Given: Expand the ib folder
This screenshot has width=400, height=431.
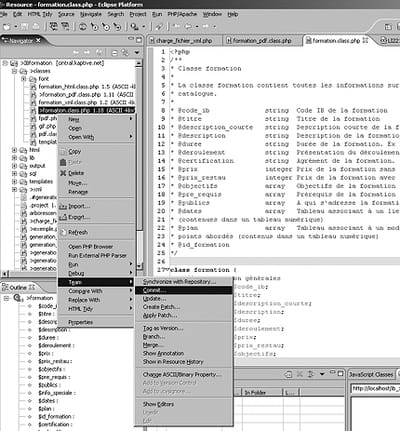Looking at the screenshot, I should pyautogui.click(x=14, y=158).
